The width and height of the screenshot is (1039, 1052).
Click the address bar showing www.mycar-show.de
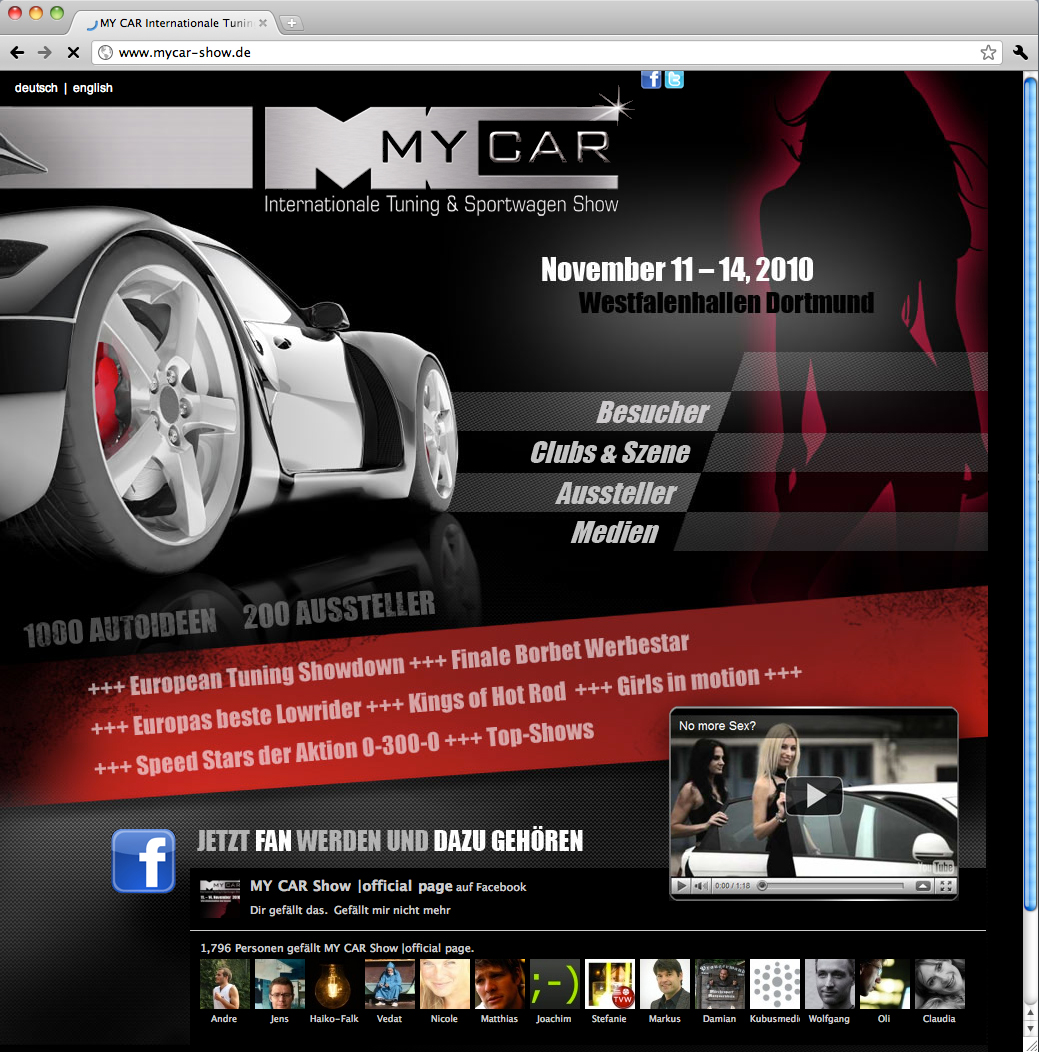[547, 52]
